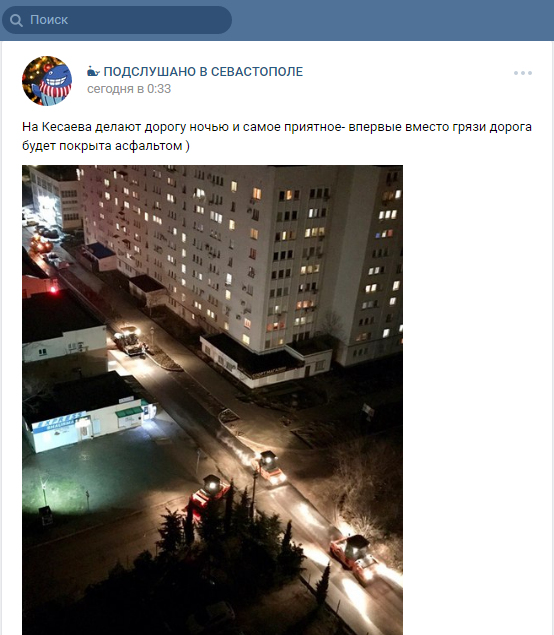This screenshot has height=635, width=554.
Task: Click the illuminated Express shop building in the photo
Action: tap(89, 417)
